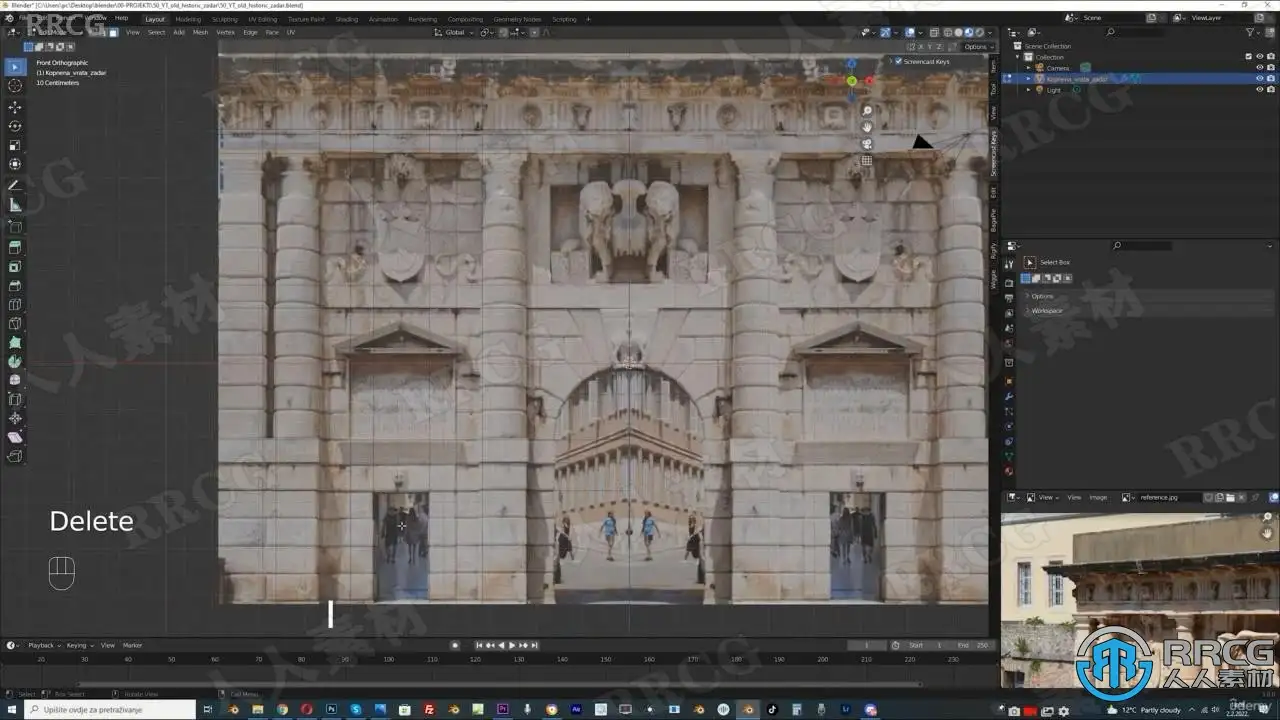This screenshot has width=1280, height=720.
Task: Open timeline Playback dropdown
Action: coord(44,645)
